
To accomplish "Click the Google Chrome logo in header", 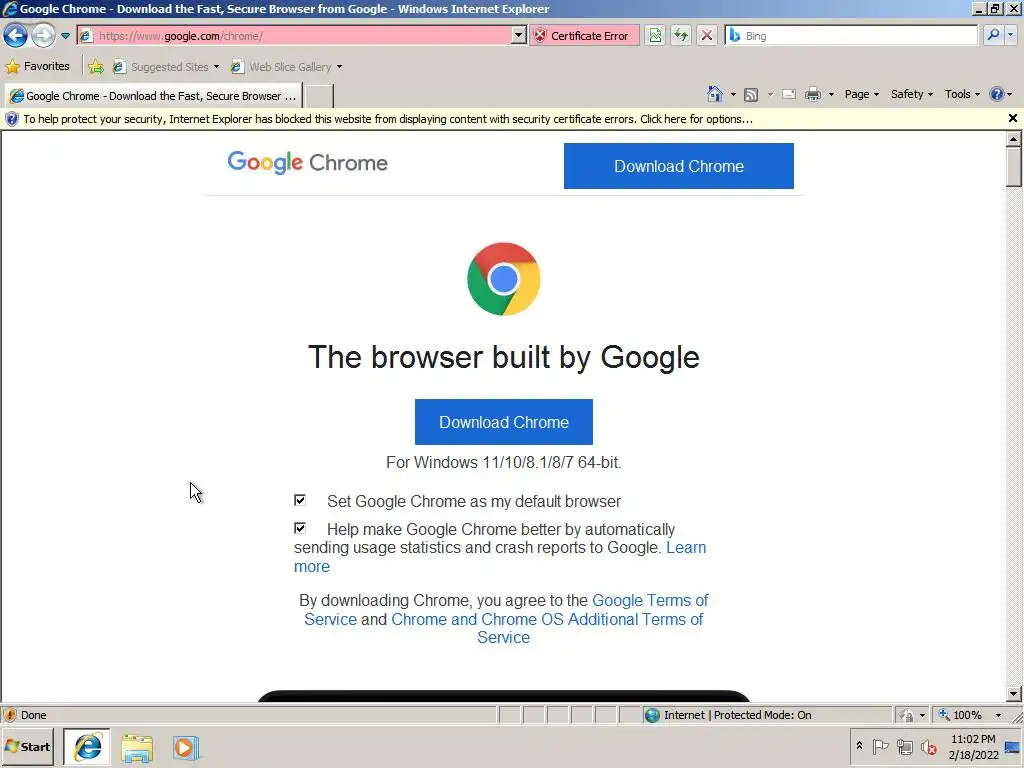I will tap(308, 163).
